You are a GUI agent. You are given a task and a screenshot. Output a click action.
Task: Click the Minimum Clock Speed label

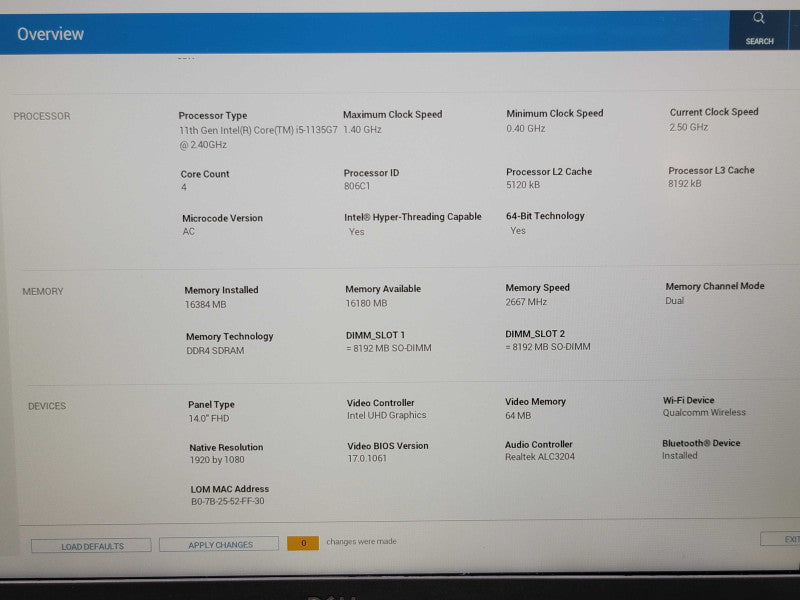(555, 113)
